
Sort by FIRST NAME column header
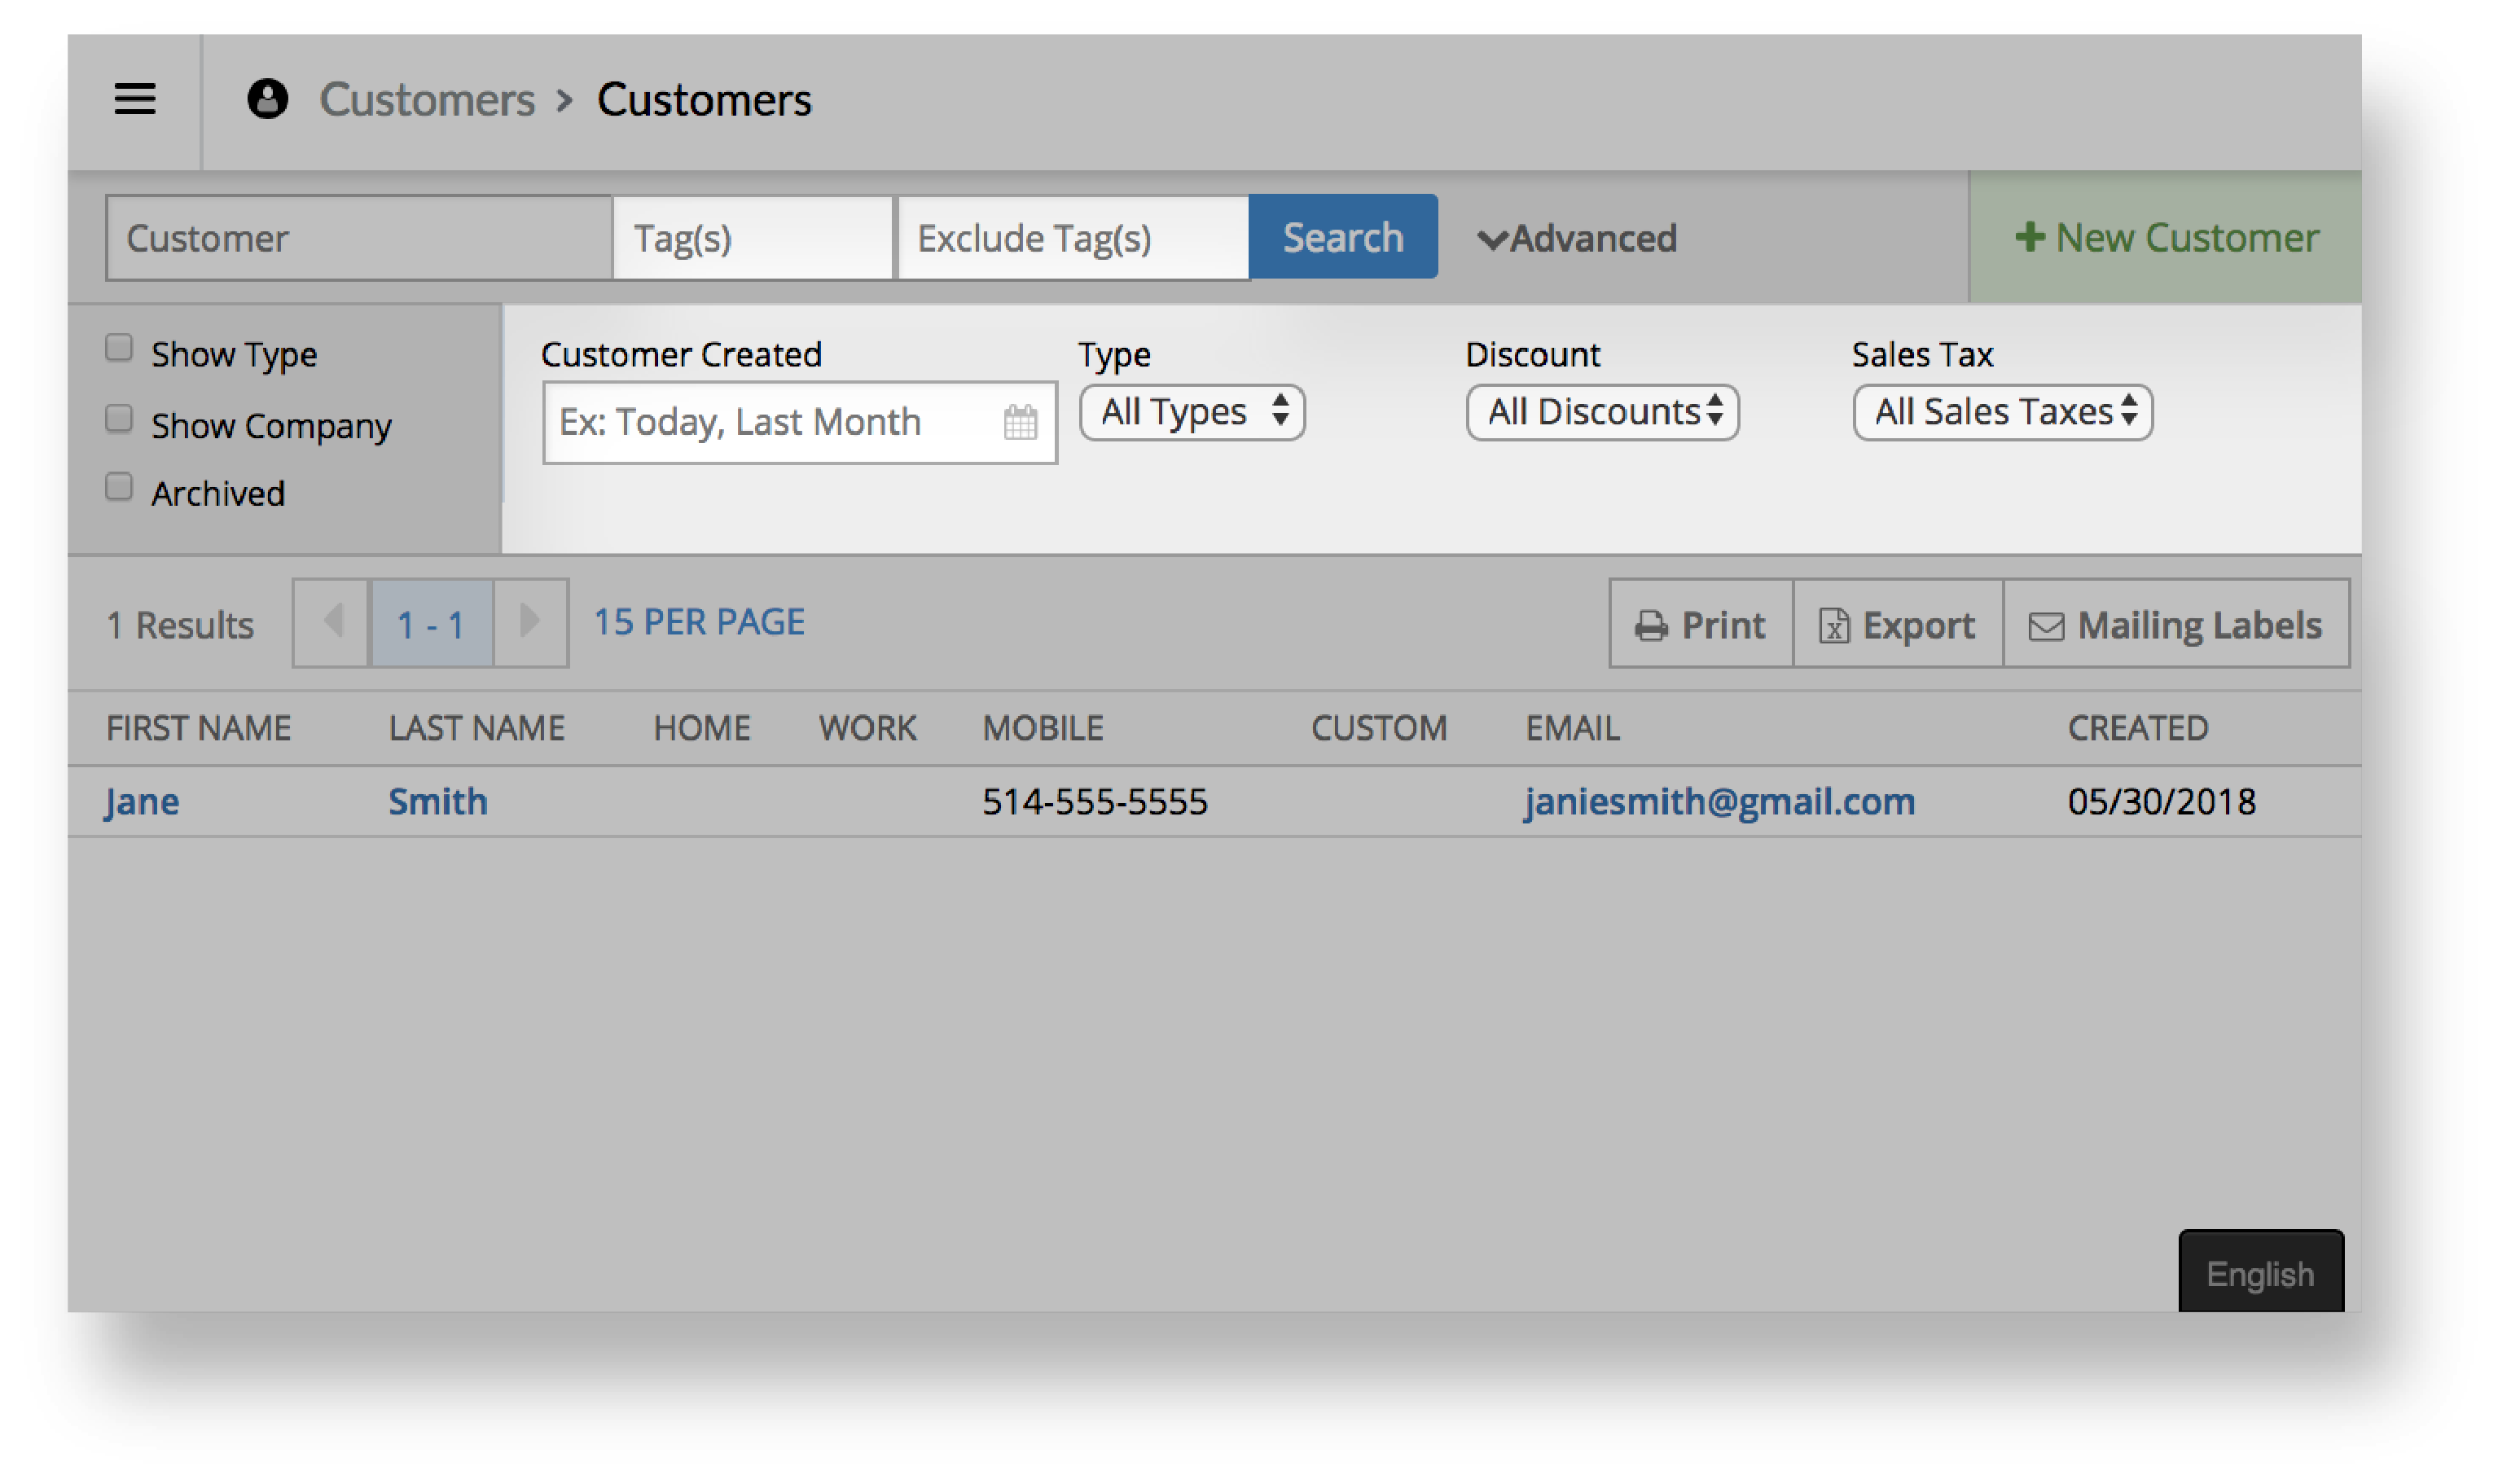[199, 728]
